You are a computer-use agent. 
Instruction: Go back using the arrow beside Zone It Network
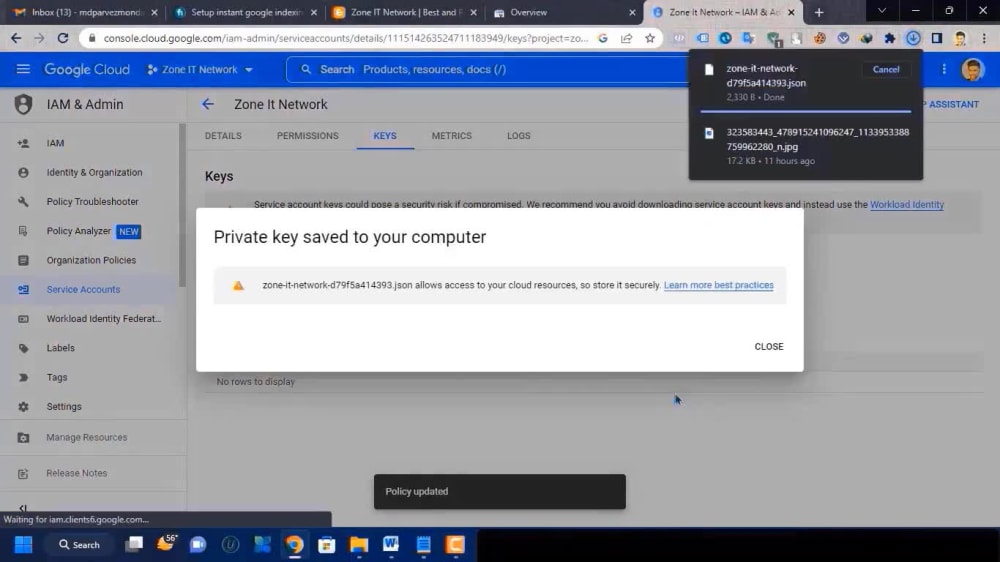point(208,104)
